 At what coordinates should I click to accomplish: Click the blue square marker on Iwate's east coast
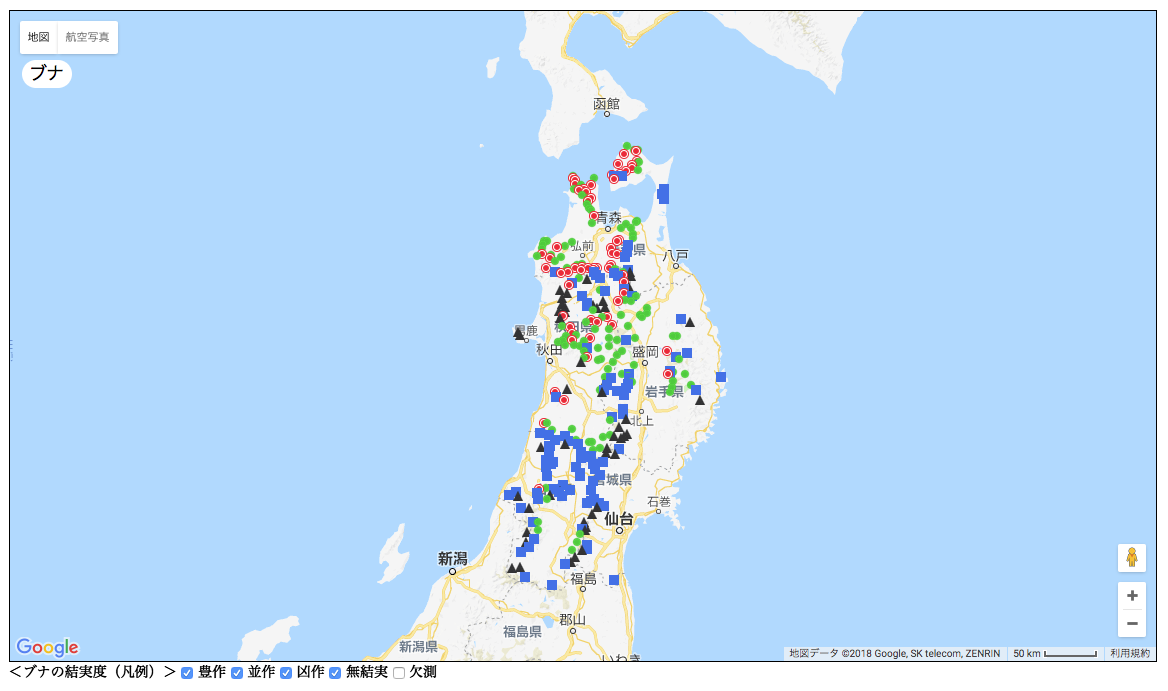click(720, 377)
